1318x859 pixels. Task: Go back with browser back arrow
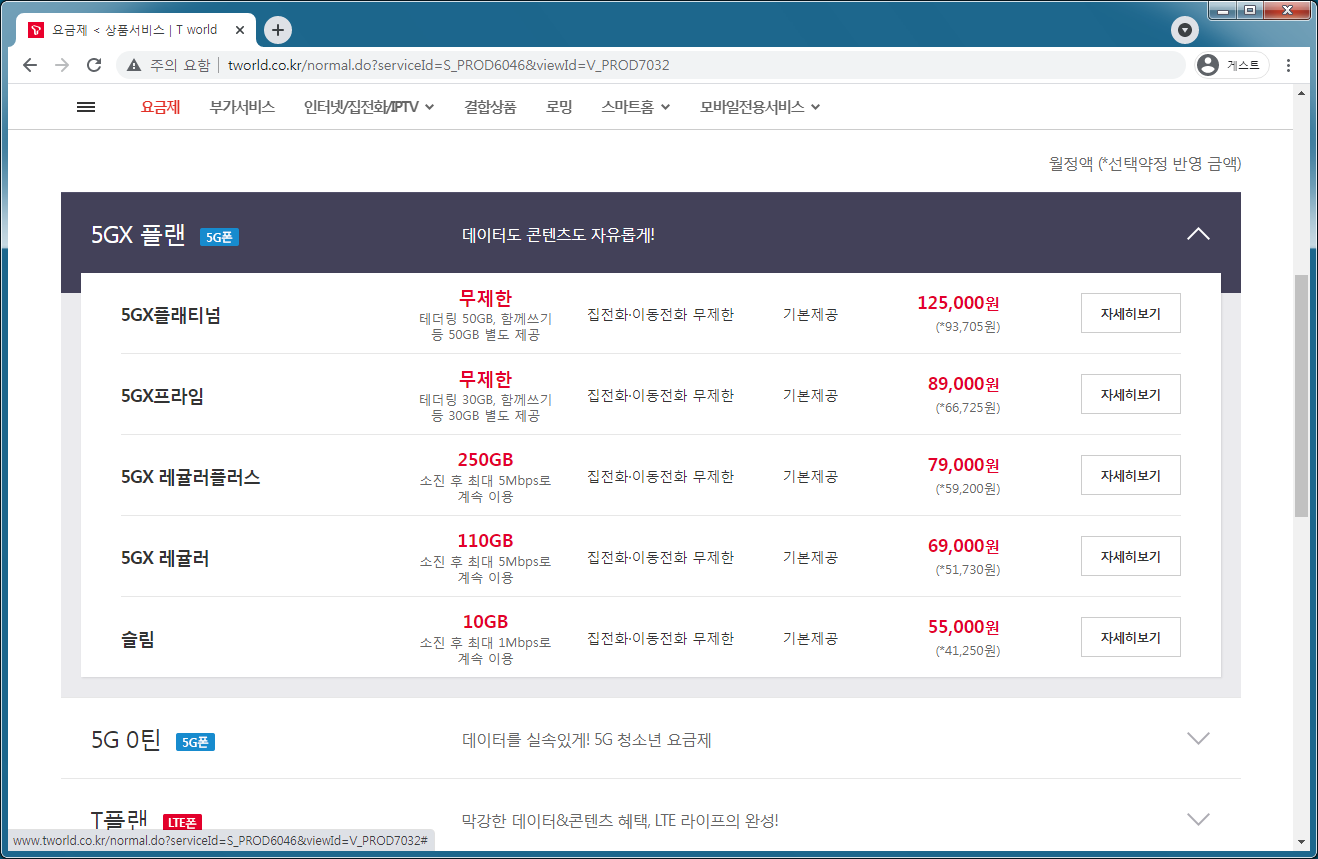coord(30,65)
